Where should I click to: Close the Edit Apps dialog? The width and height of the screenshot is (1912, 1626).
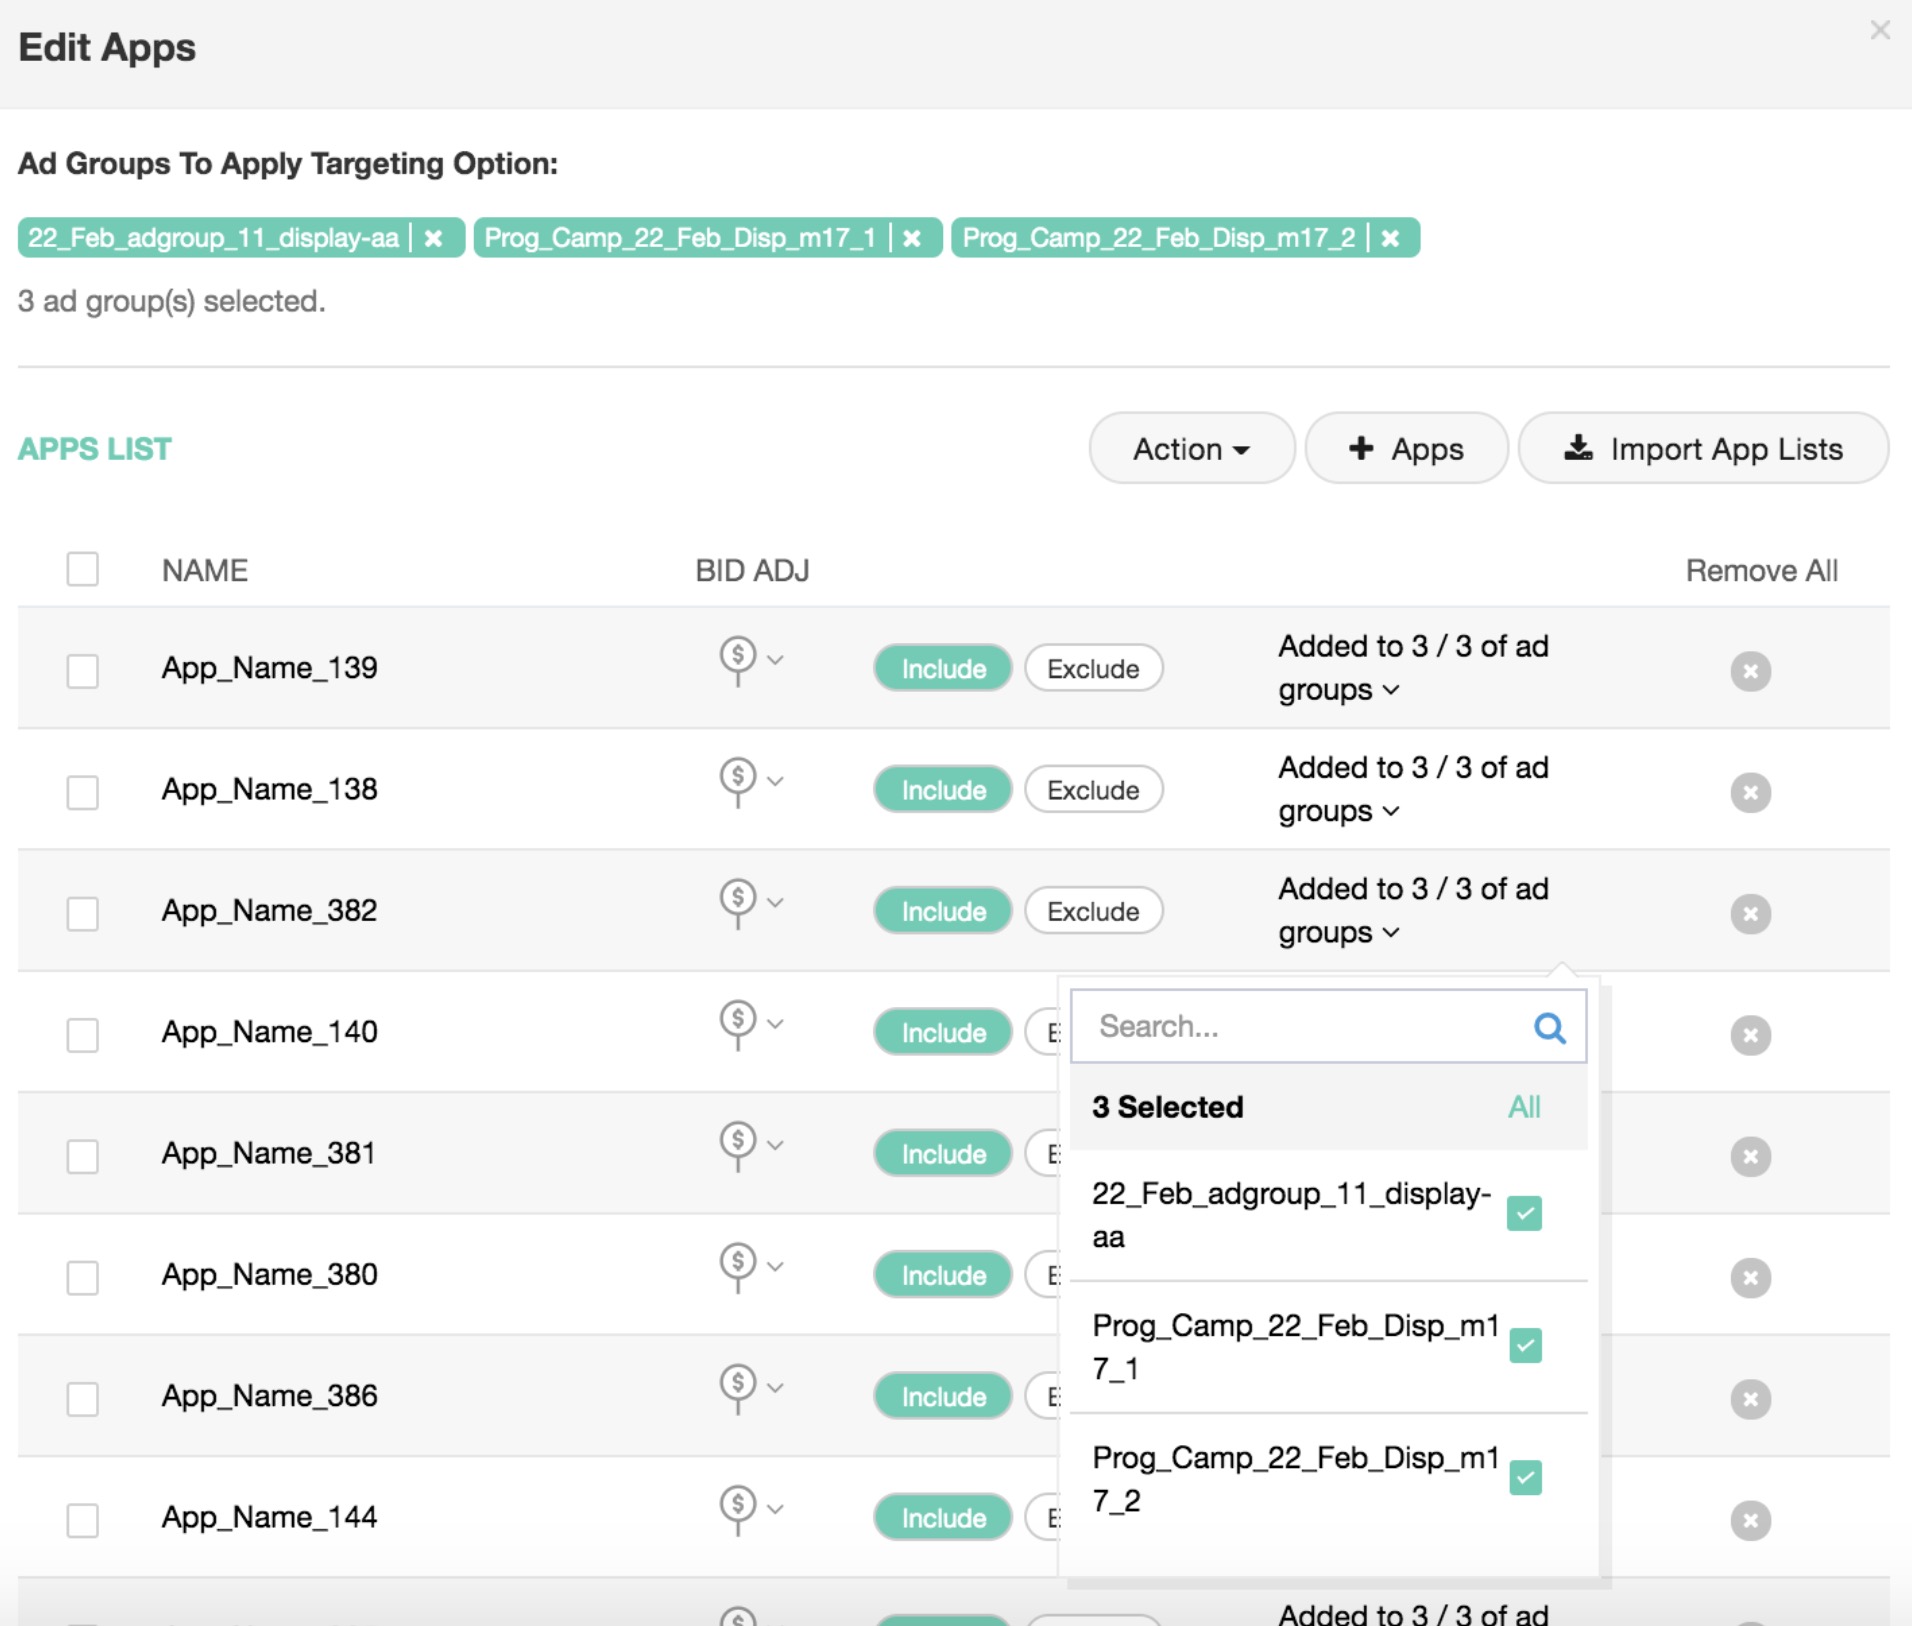[x=1880, y=30]
